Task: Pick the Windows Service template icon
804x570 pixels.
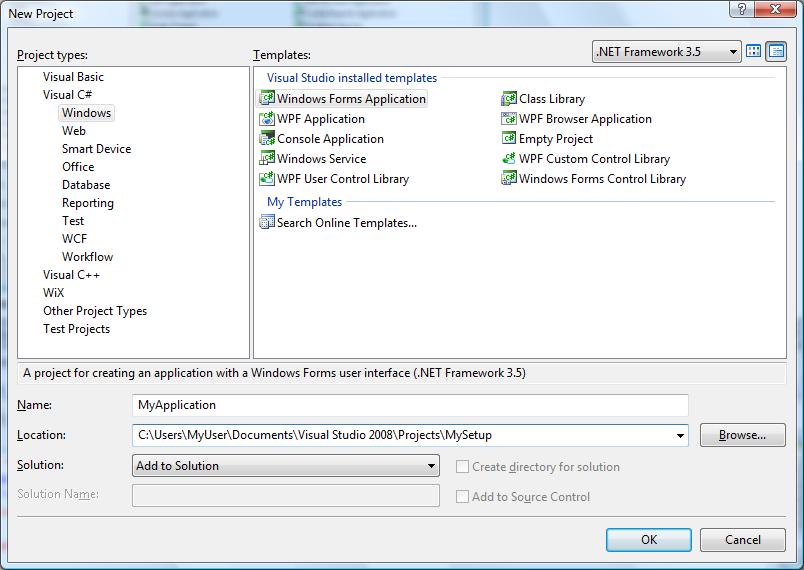Action: 267,159
